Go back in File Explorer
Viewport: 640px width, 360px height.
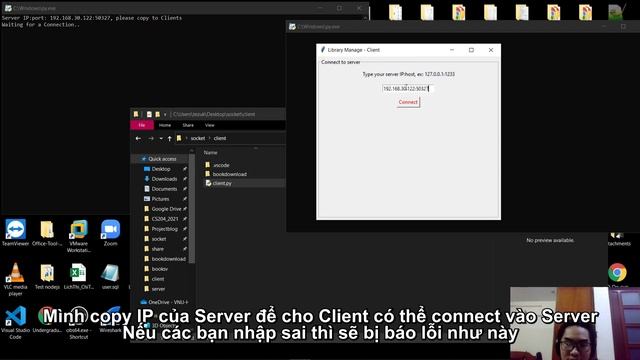[138, 138]
